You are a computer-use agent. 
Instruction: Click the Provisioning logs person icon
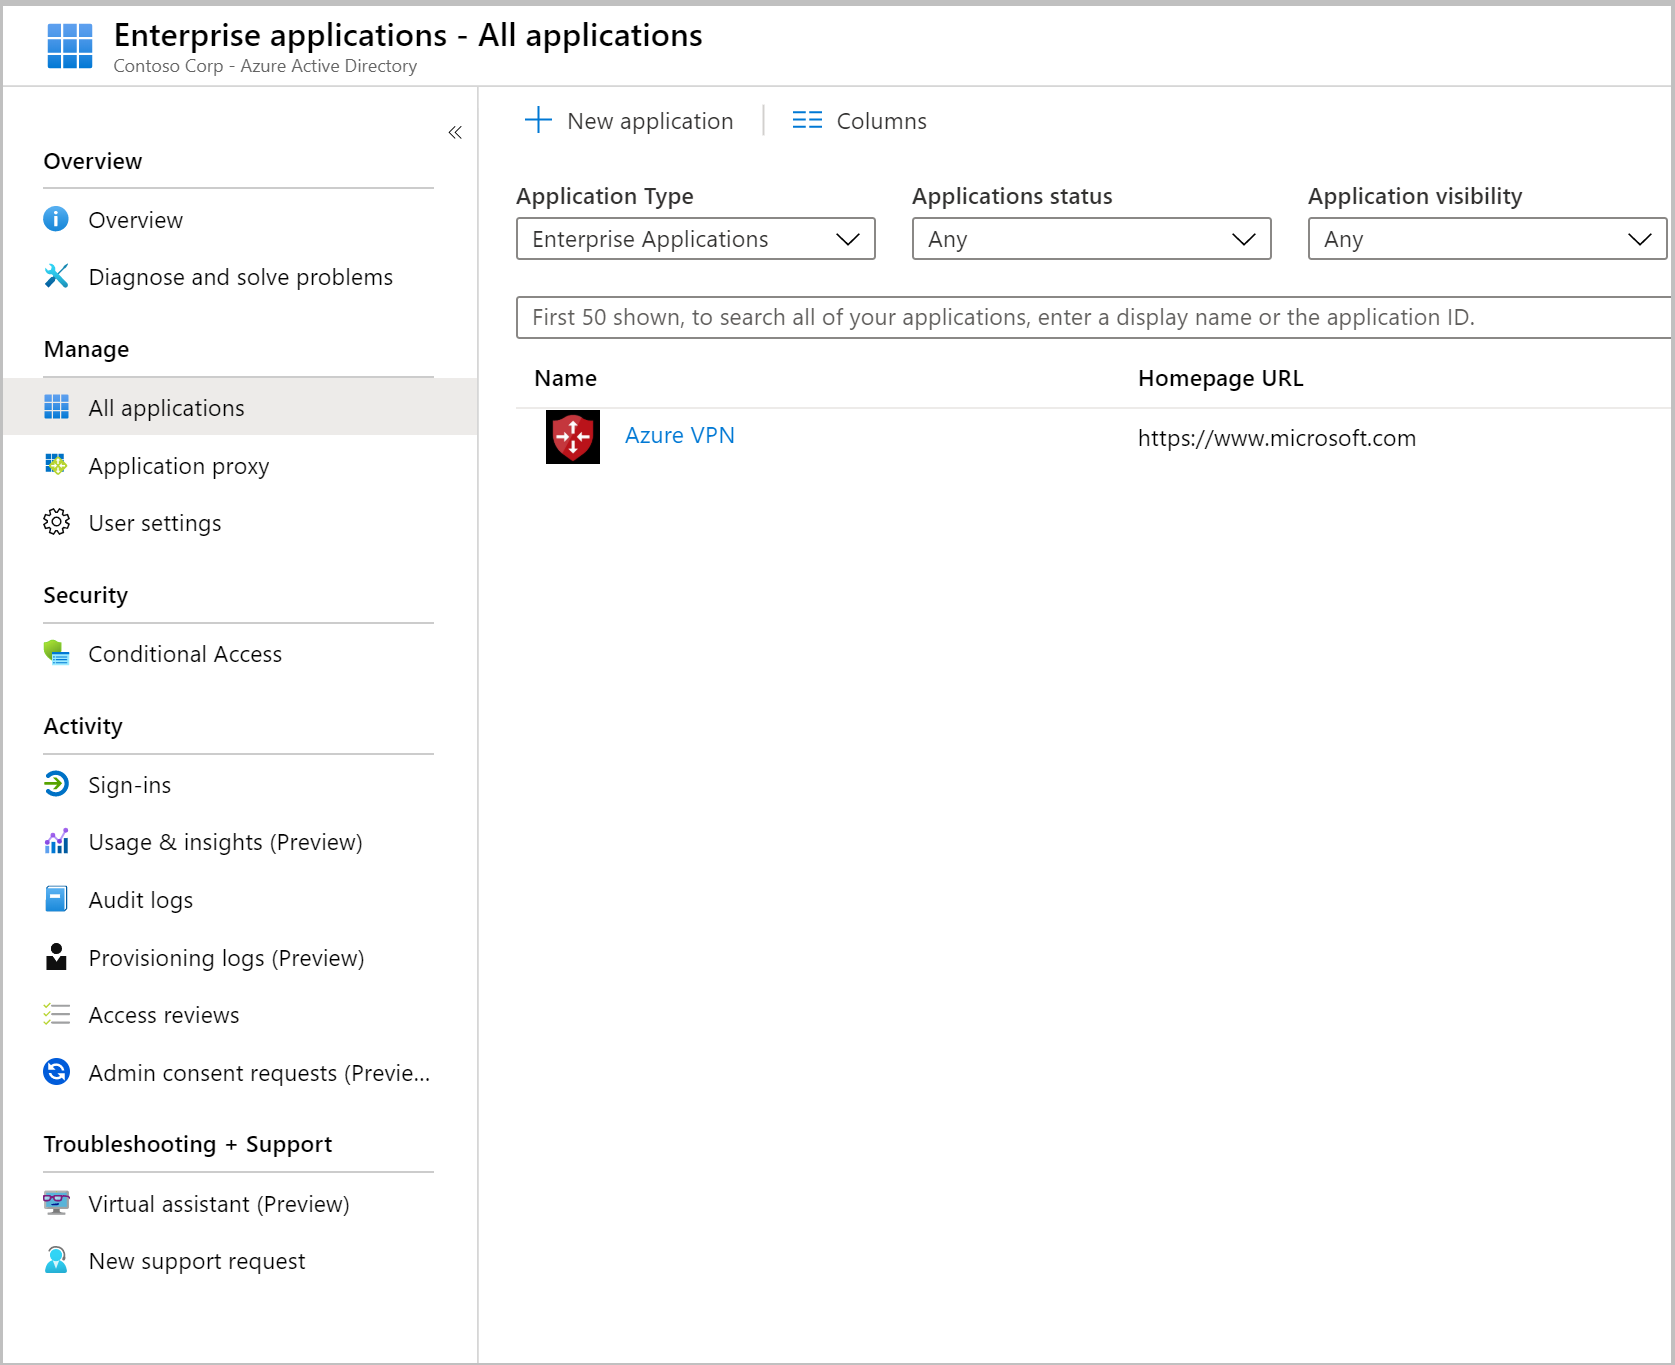point(56,957)
